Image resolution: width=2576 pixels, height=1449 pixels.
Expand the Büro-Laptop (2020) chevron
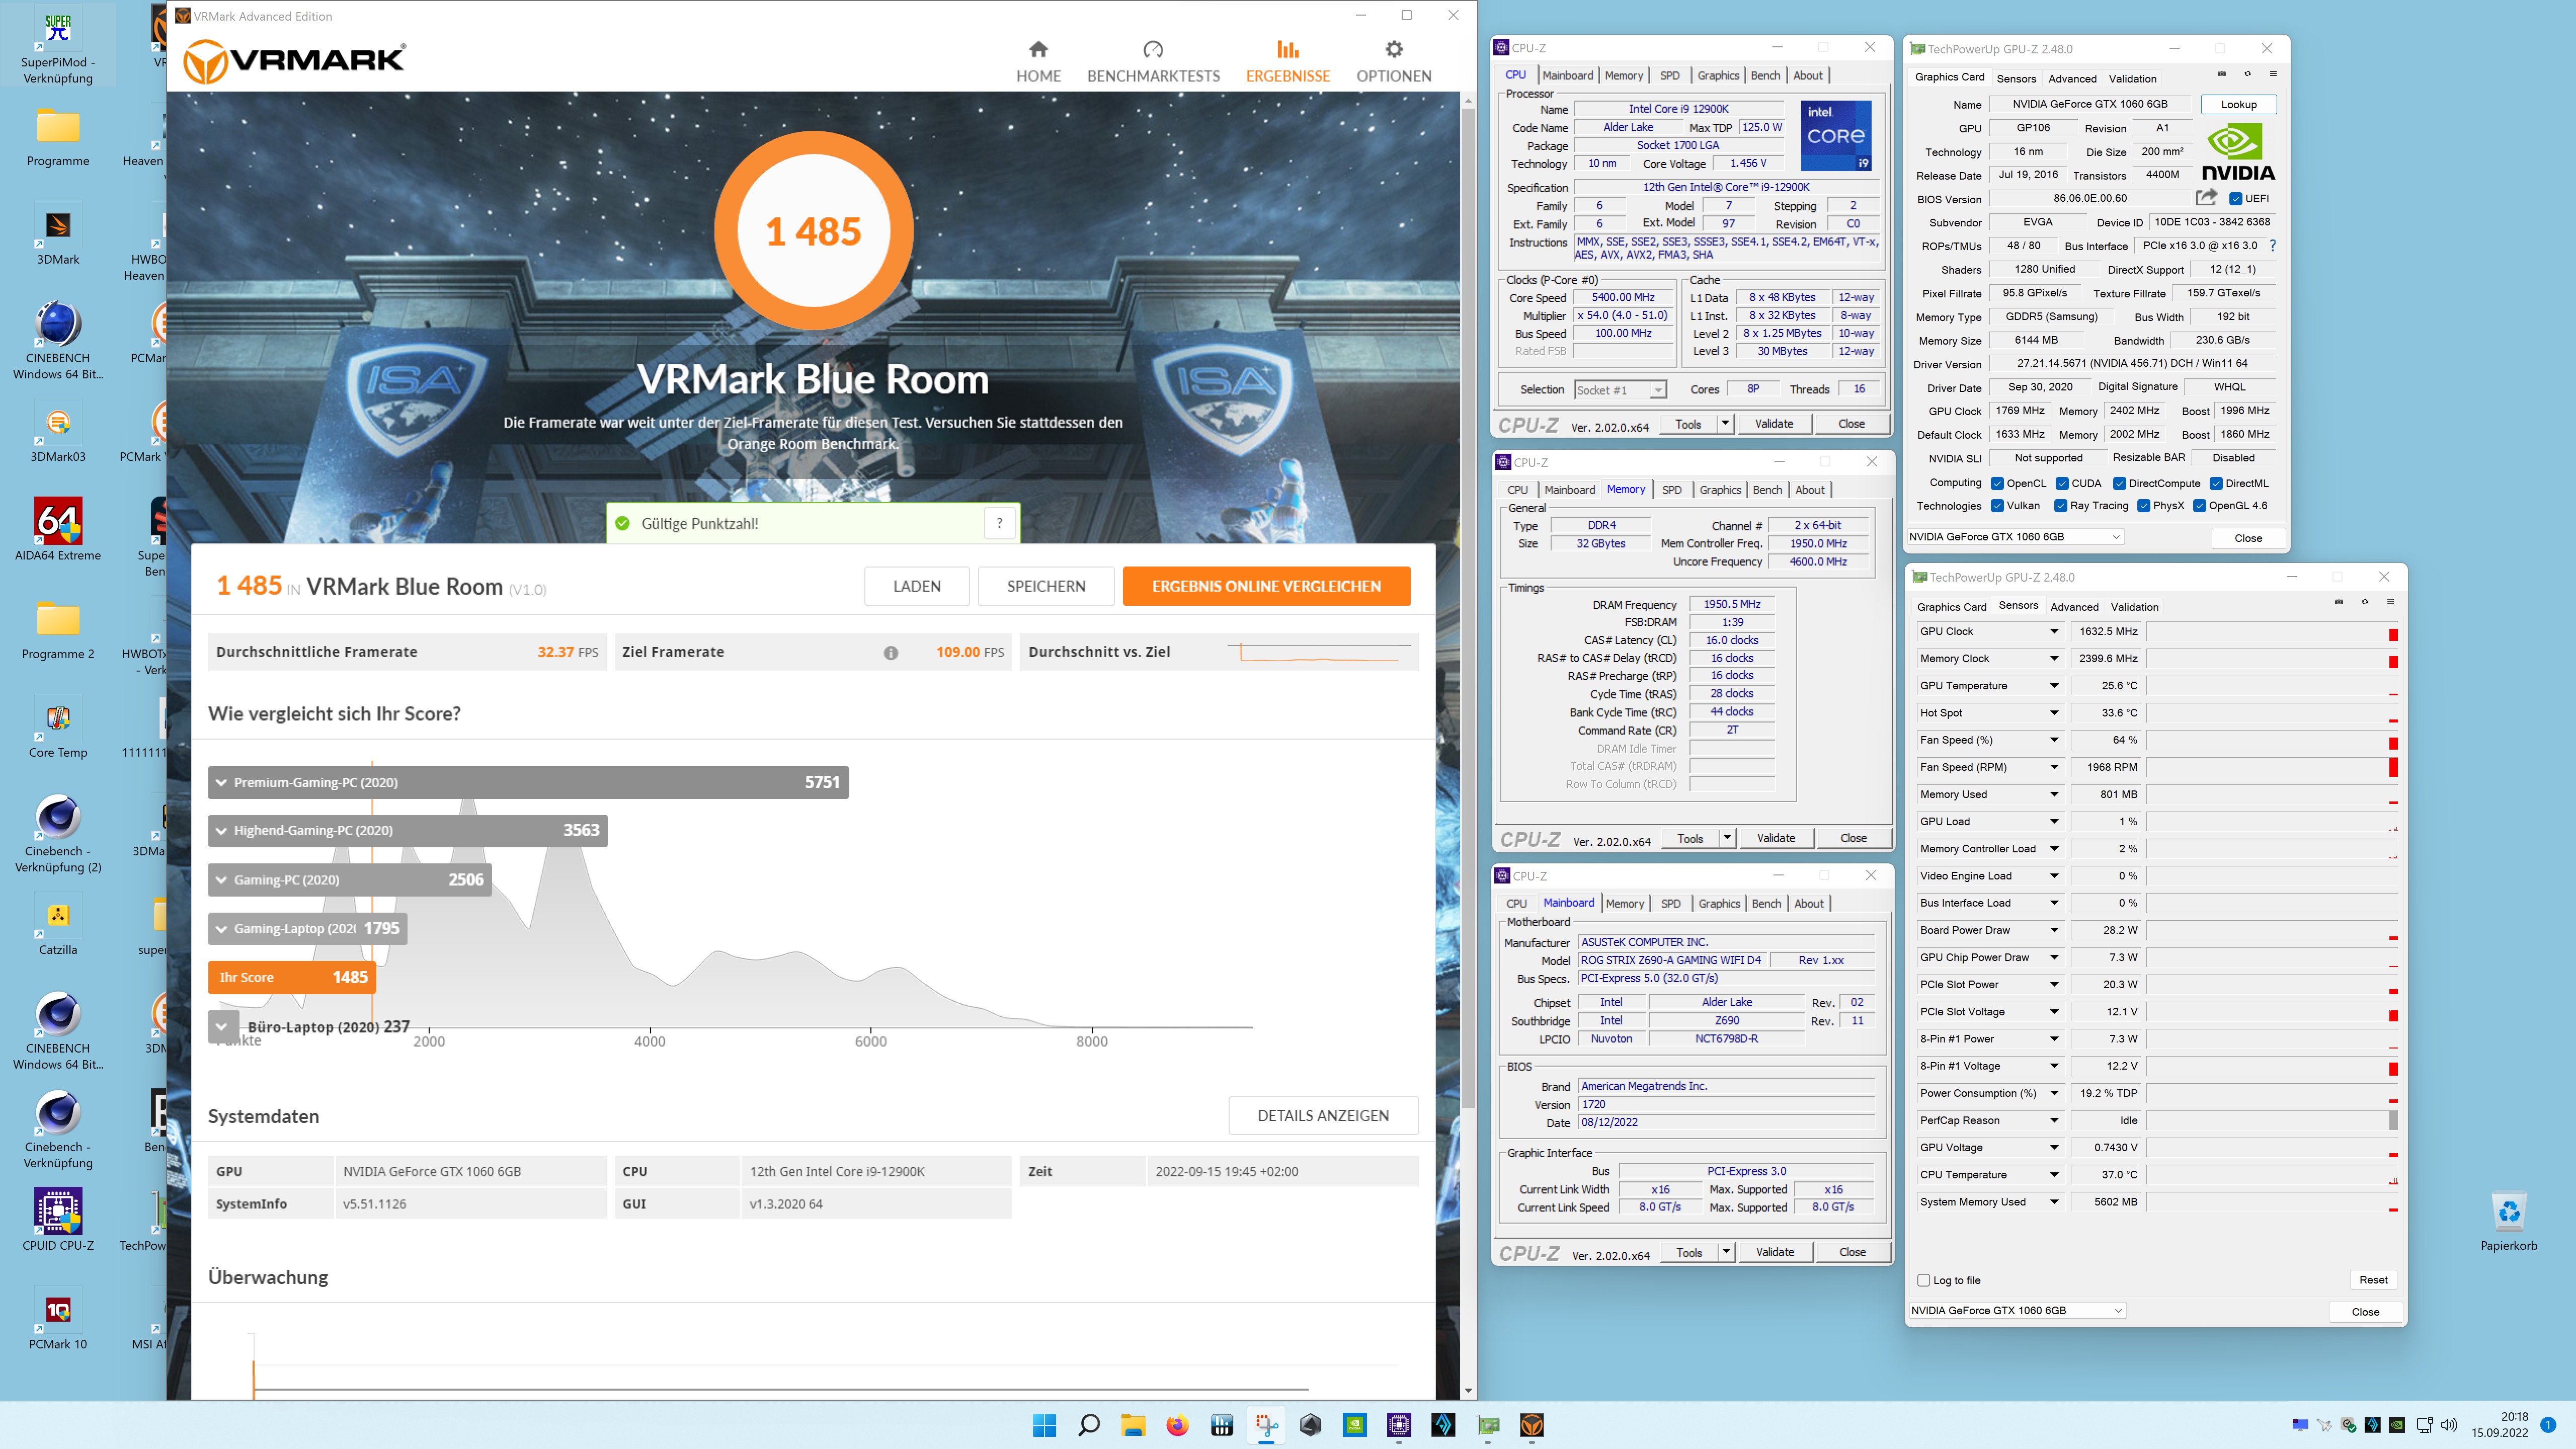click(x=223, y=1026)
